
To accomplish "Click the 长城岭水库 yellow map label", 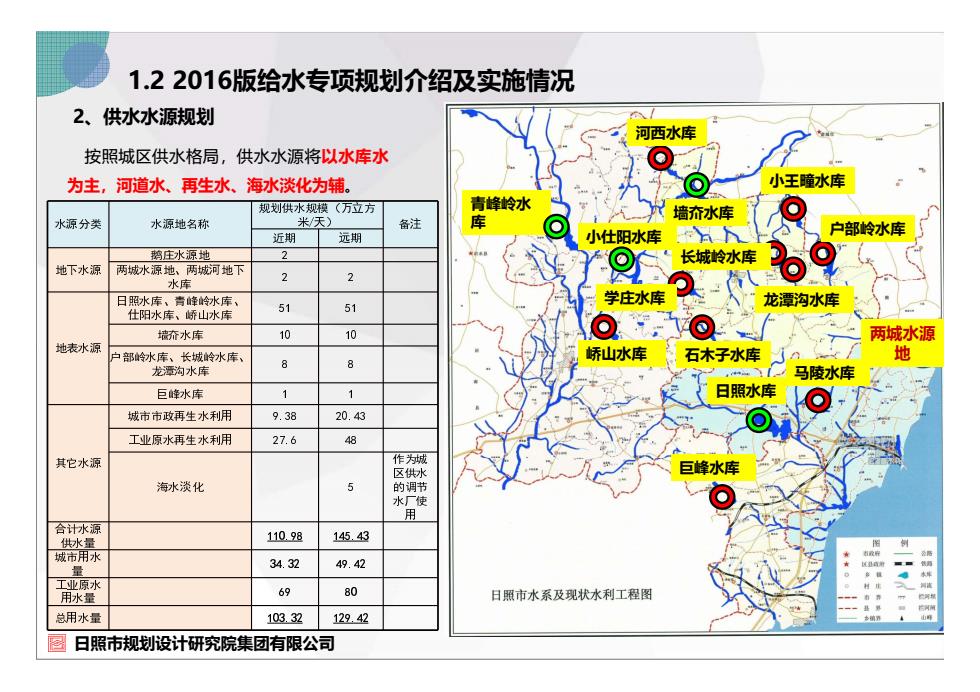I will 719,257.
